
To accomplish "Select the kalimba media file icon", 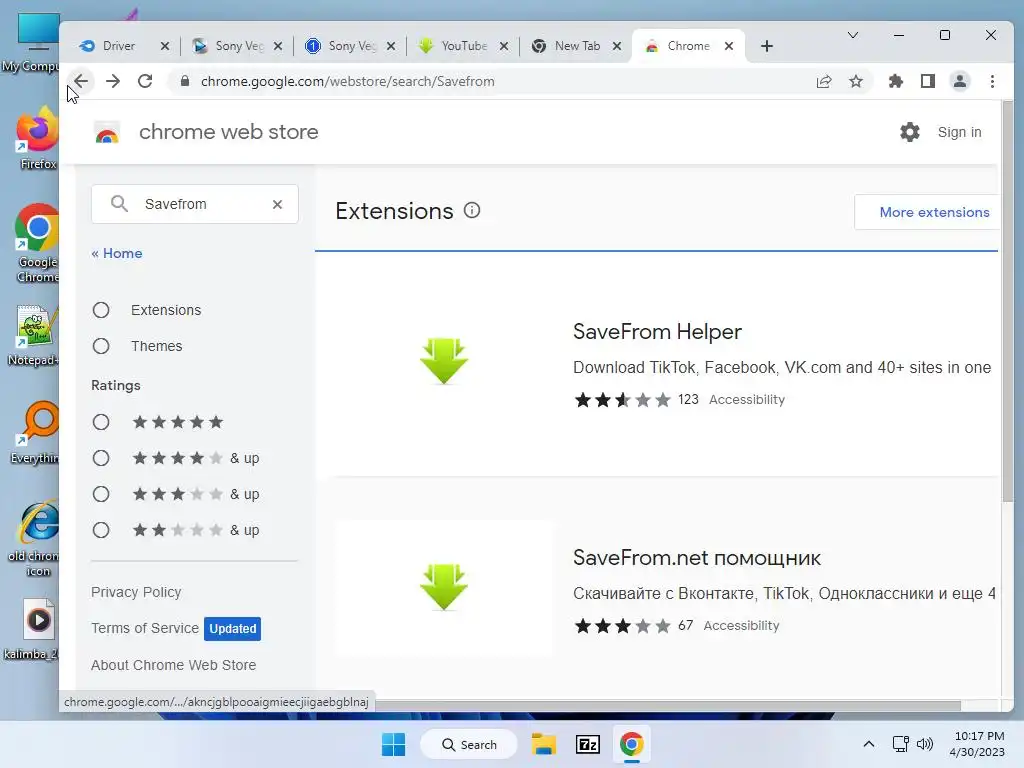I will coord(34,630).
